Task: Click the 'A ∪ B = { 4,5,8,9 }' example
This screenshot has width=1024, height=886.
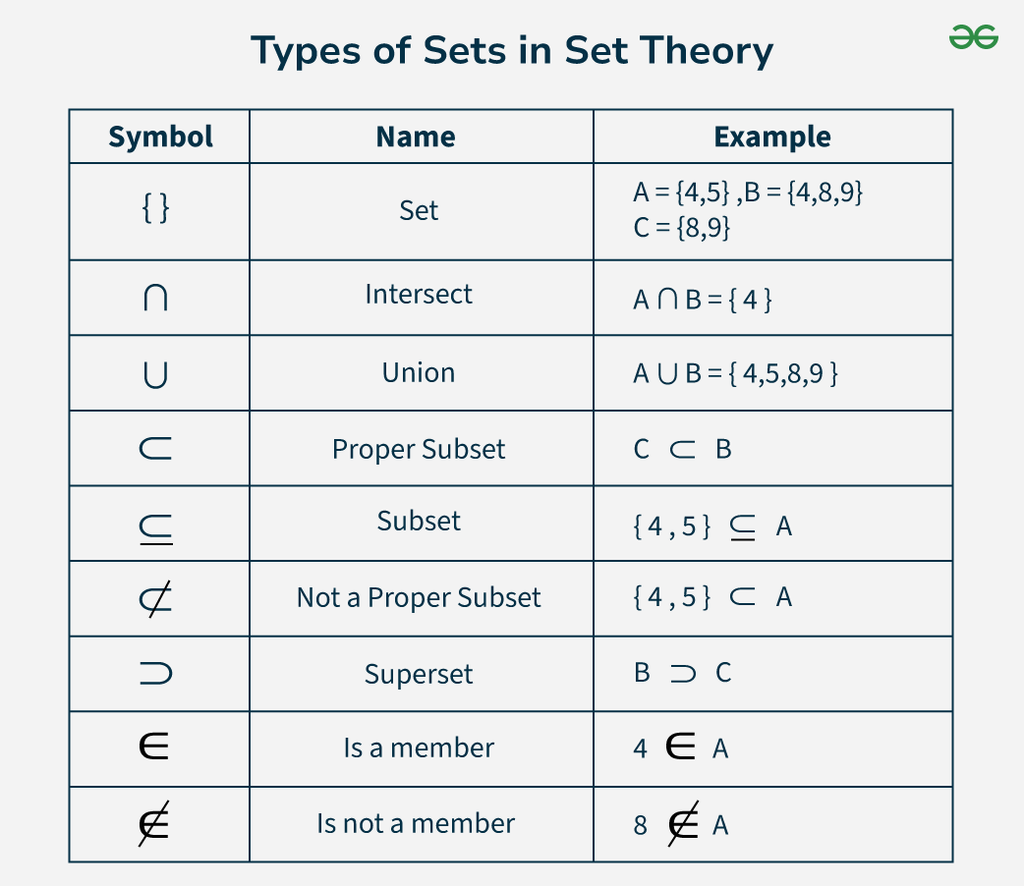Action: [x=735, y=374]
